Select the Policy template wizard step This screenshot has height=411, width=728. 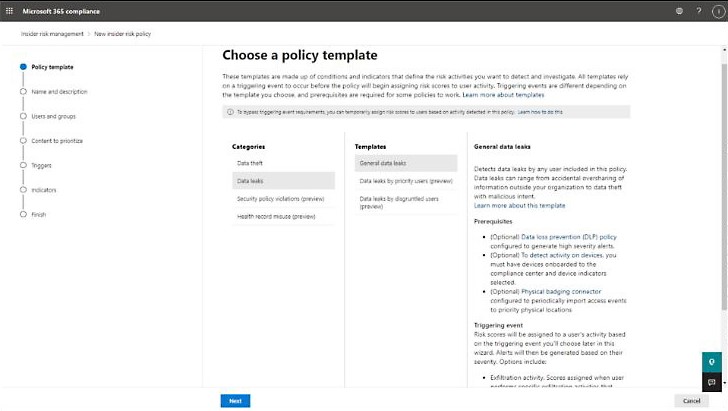click(47, 67)
